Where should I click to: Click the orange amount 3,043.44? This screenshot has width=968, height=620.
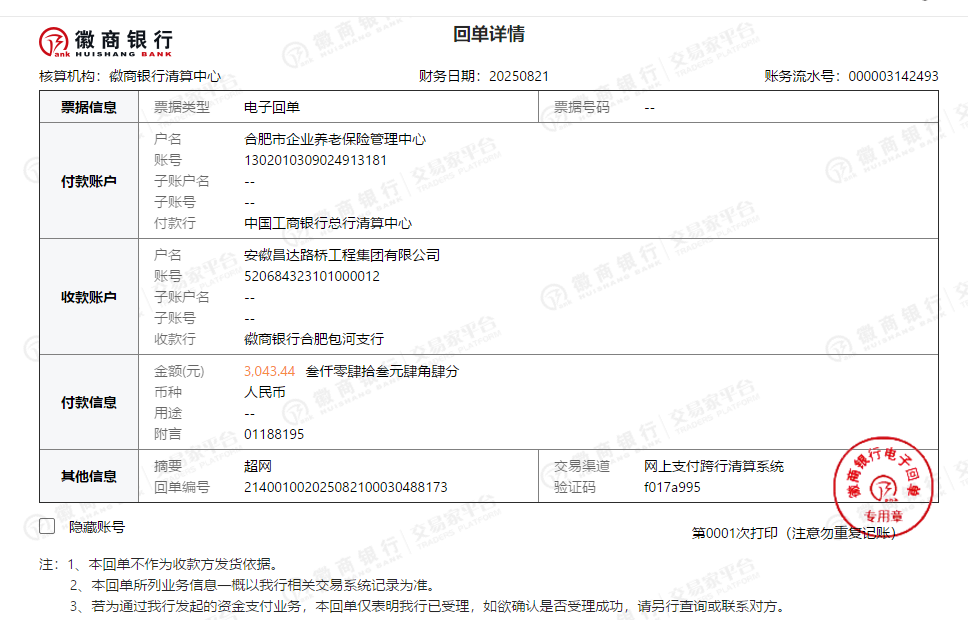coord(269,371)
